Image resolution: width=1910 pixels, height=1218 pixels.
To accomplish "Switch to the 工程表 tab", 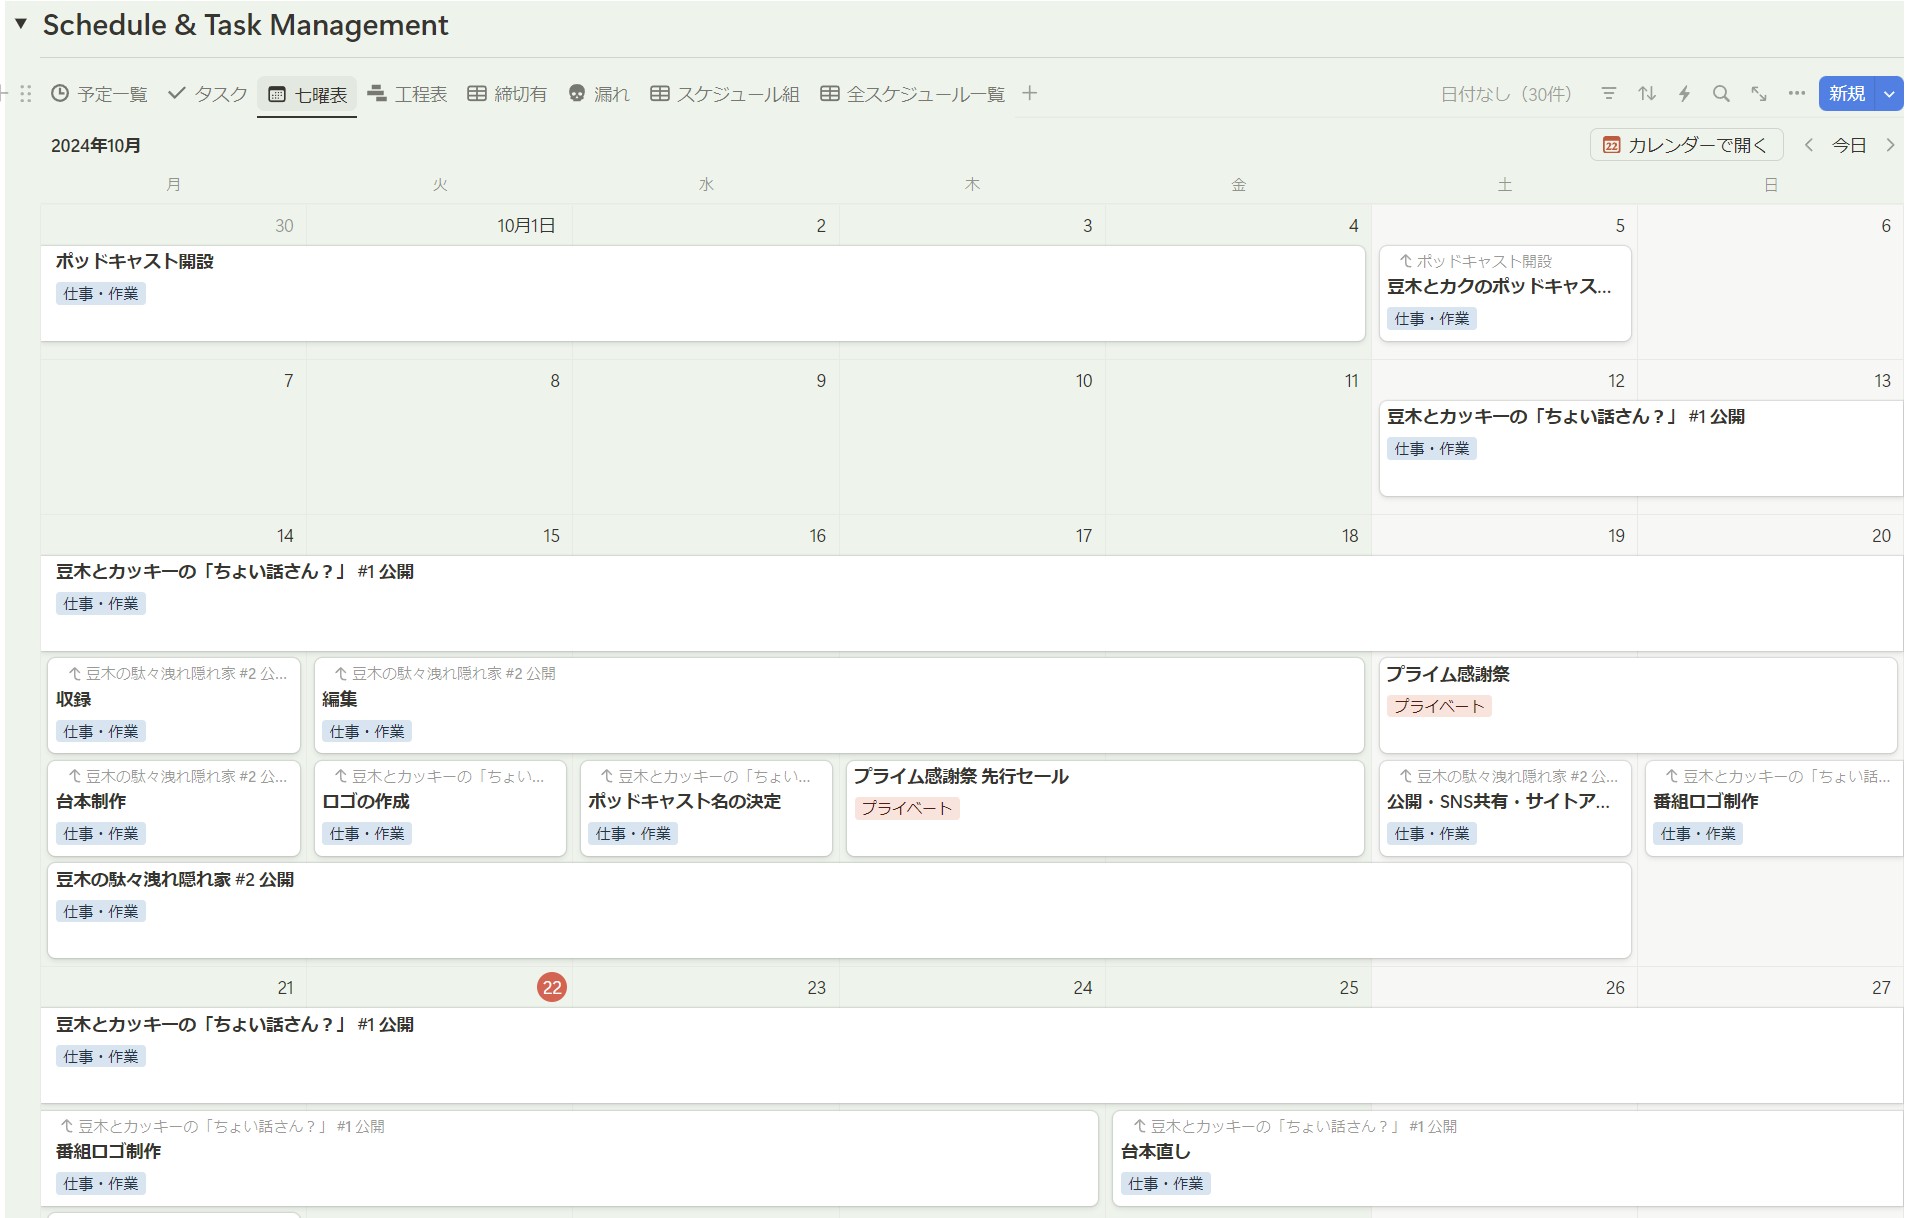I will click(x=407, y=94).
